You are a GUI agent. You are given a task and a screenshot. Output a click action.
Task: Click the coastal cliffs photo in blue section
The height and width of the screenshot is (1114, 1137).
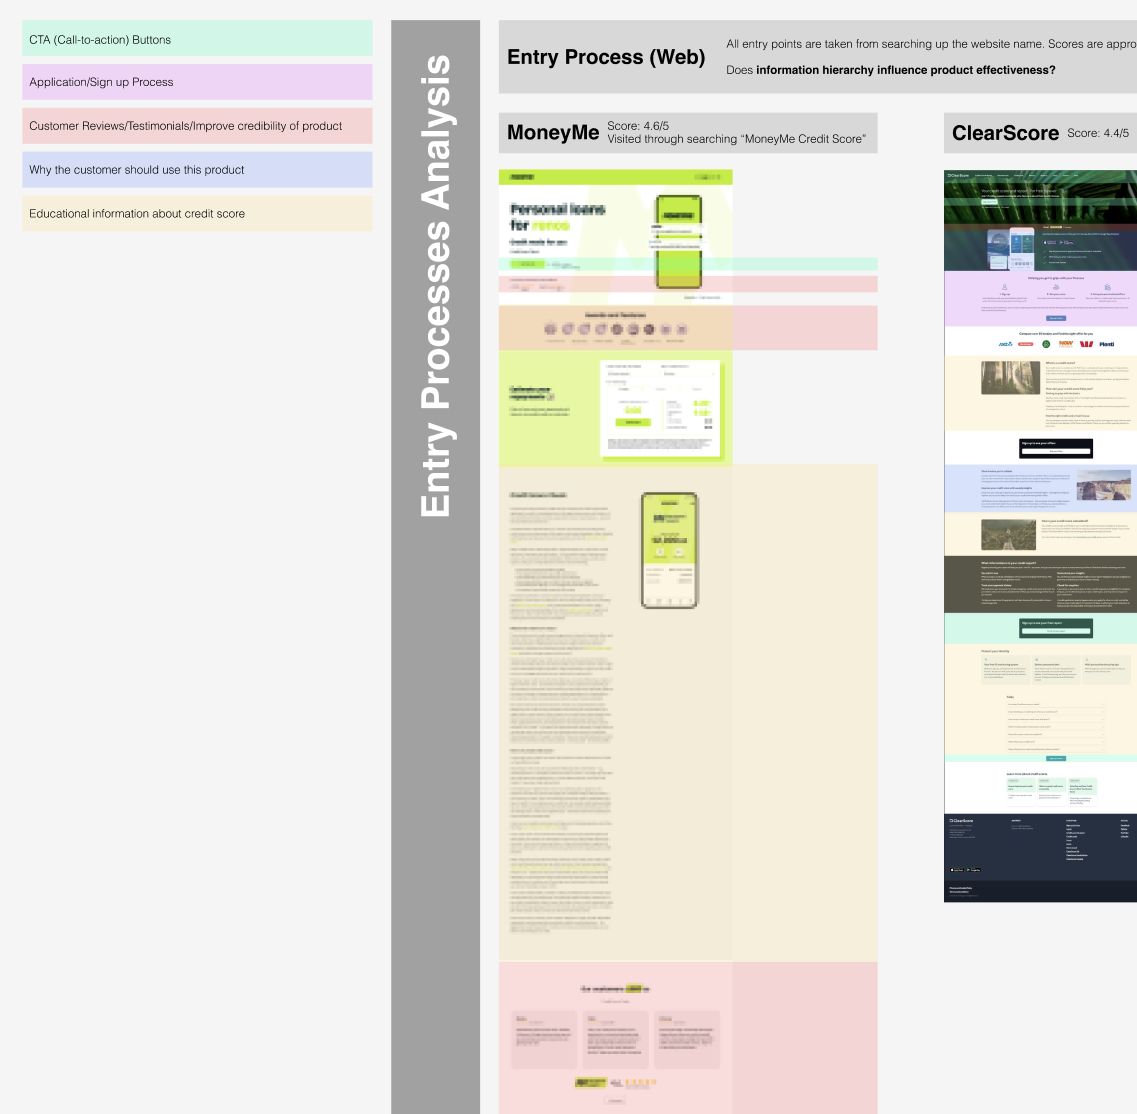pos(1104,485)
